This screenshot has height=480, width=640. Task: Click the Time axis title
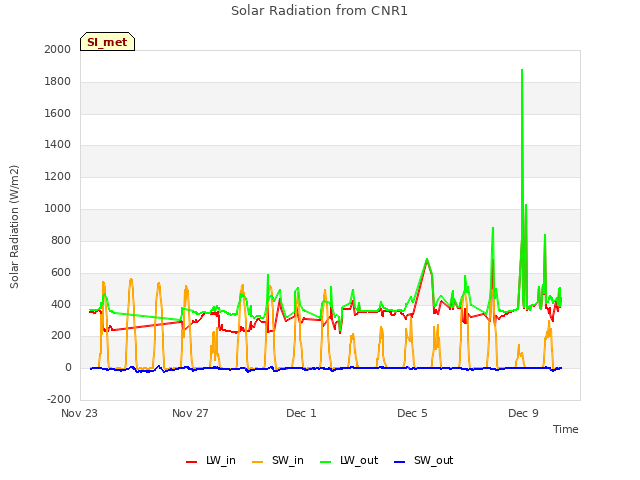pos(565,429)
